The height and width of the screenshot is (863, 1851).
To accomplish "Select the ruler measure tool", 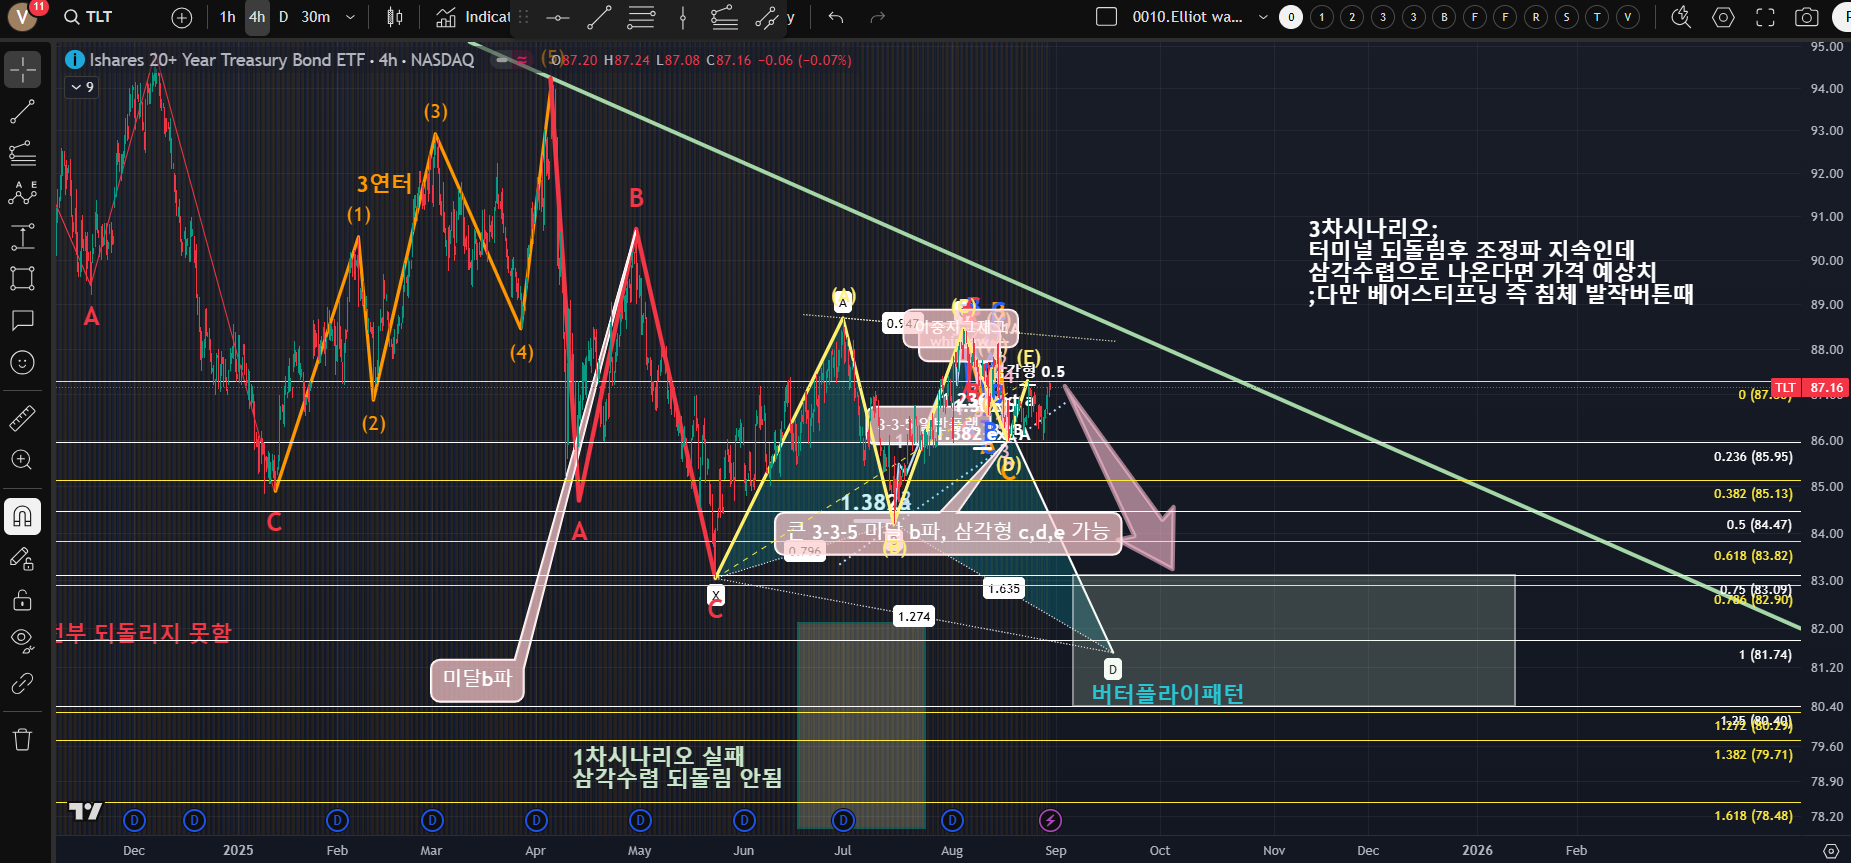I will (x=22, y=418).
